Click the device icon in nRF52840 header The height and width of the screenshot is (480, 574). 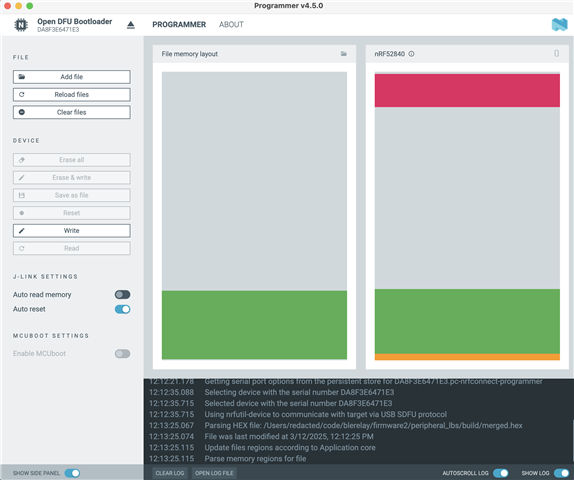click(x=556, y=53)
